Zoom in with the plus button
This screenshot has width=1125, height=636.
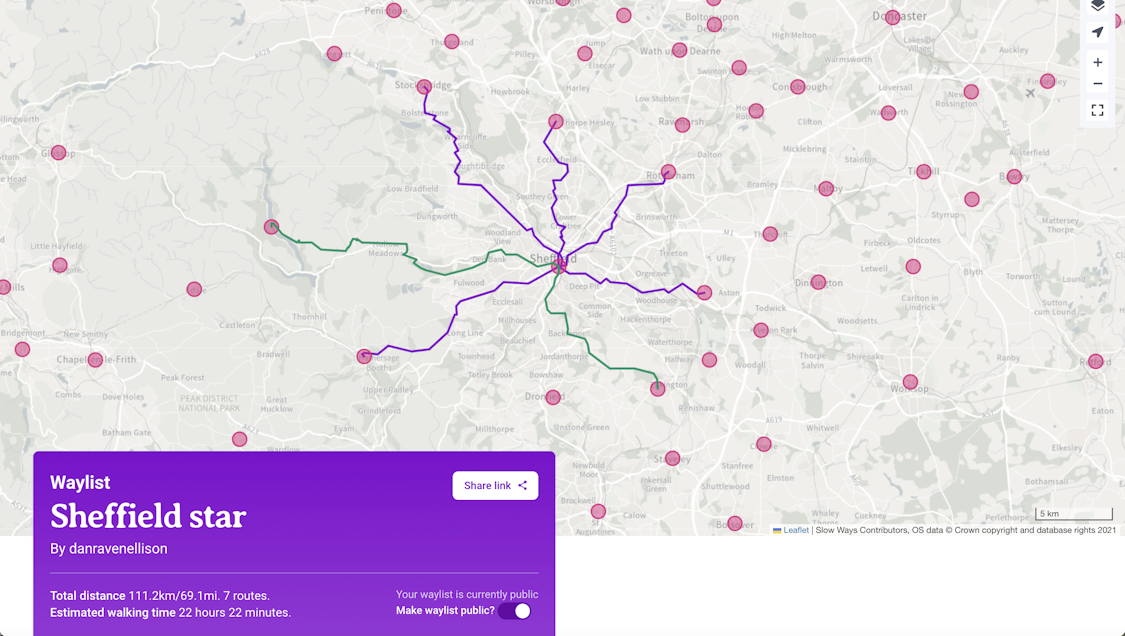1097,62
